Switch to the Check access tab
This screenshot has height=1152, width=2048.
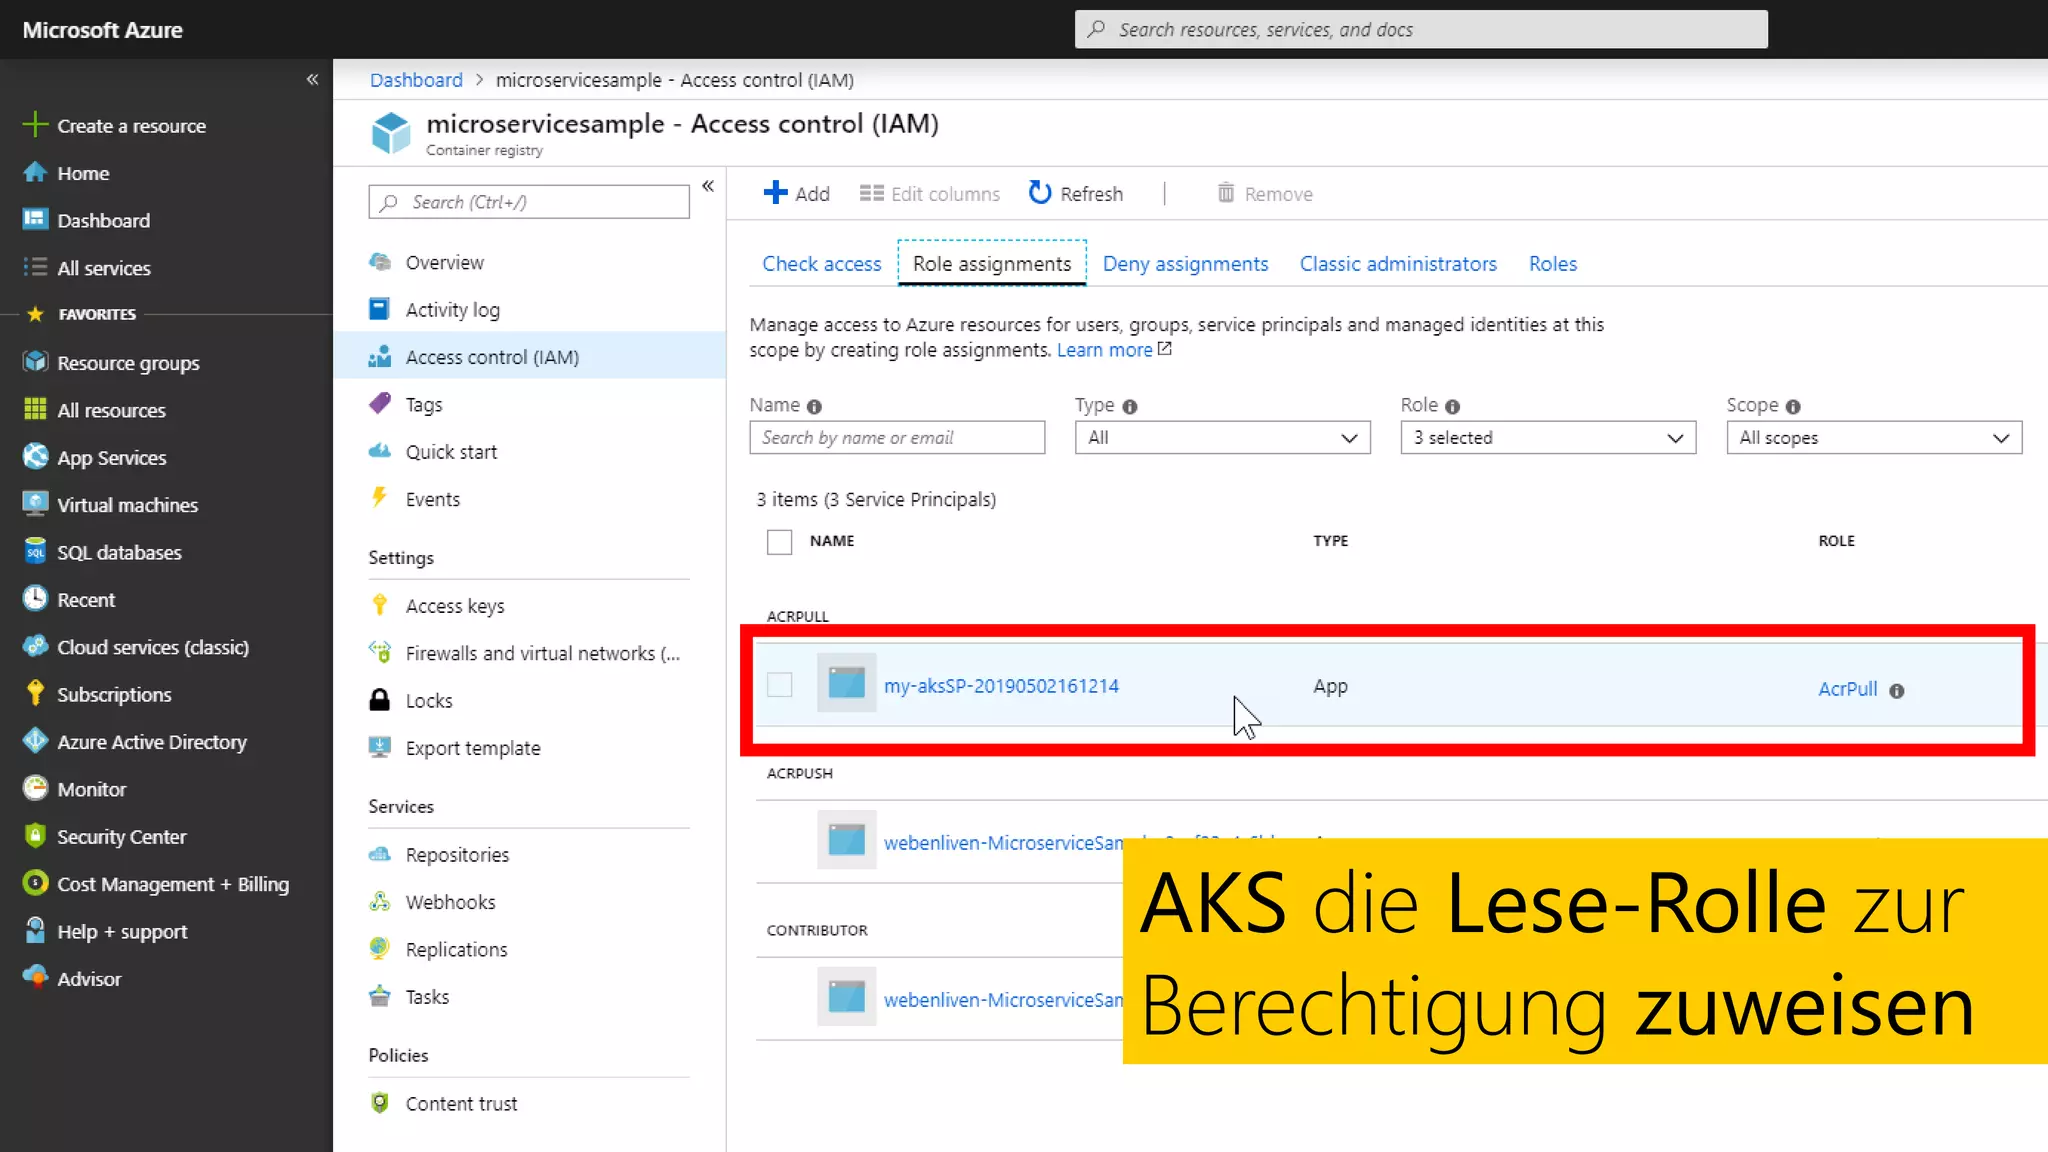(x=821, y=264)
